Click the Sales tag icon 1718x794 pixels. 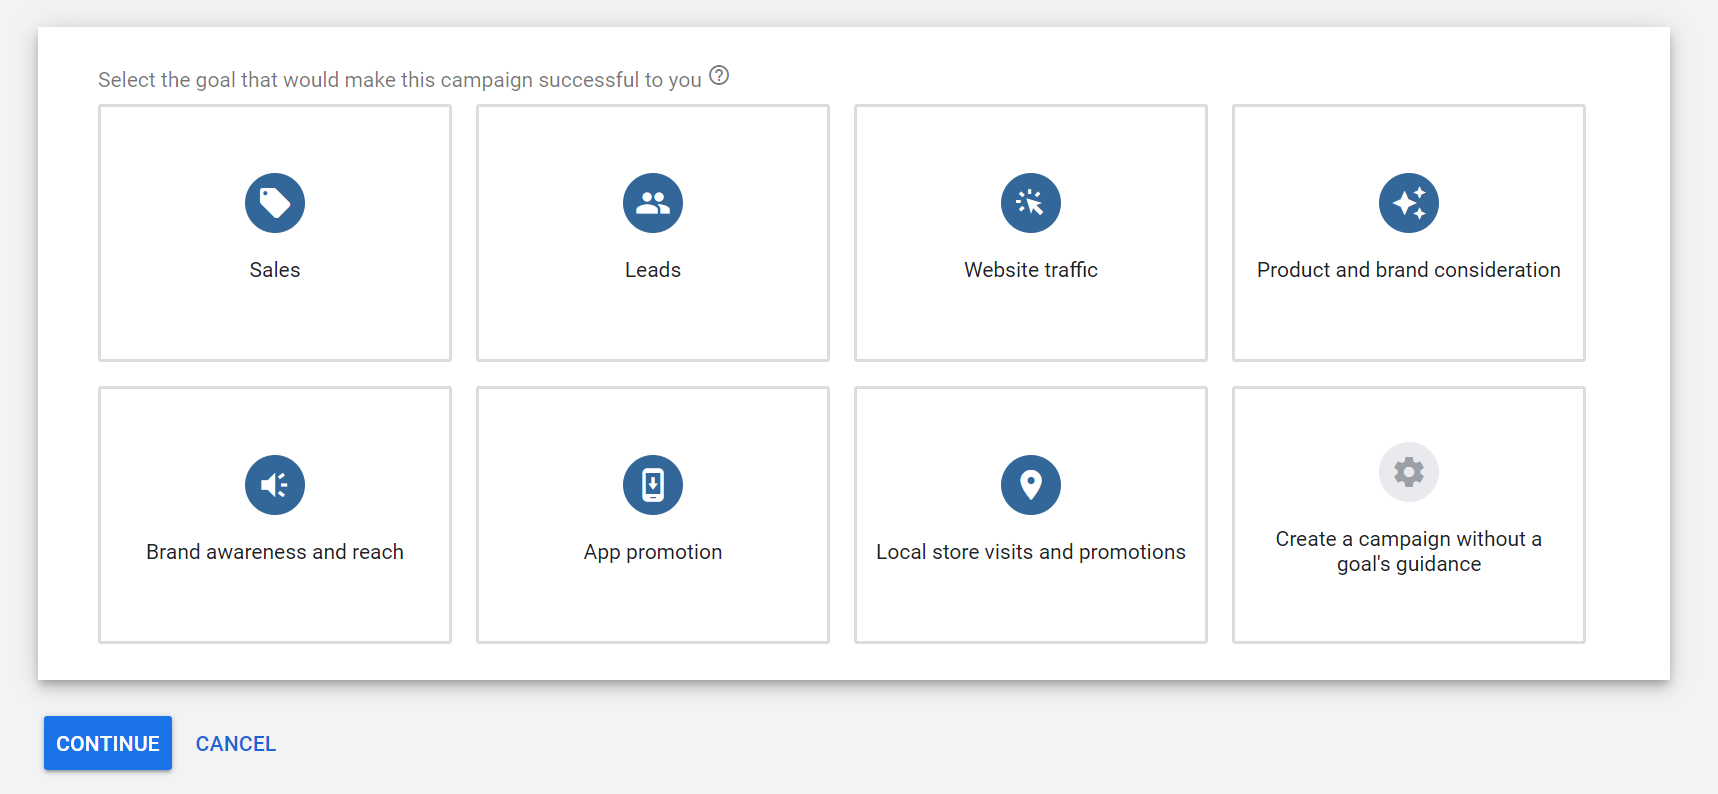[275, 203]
